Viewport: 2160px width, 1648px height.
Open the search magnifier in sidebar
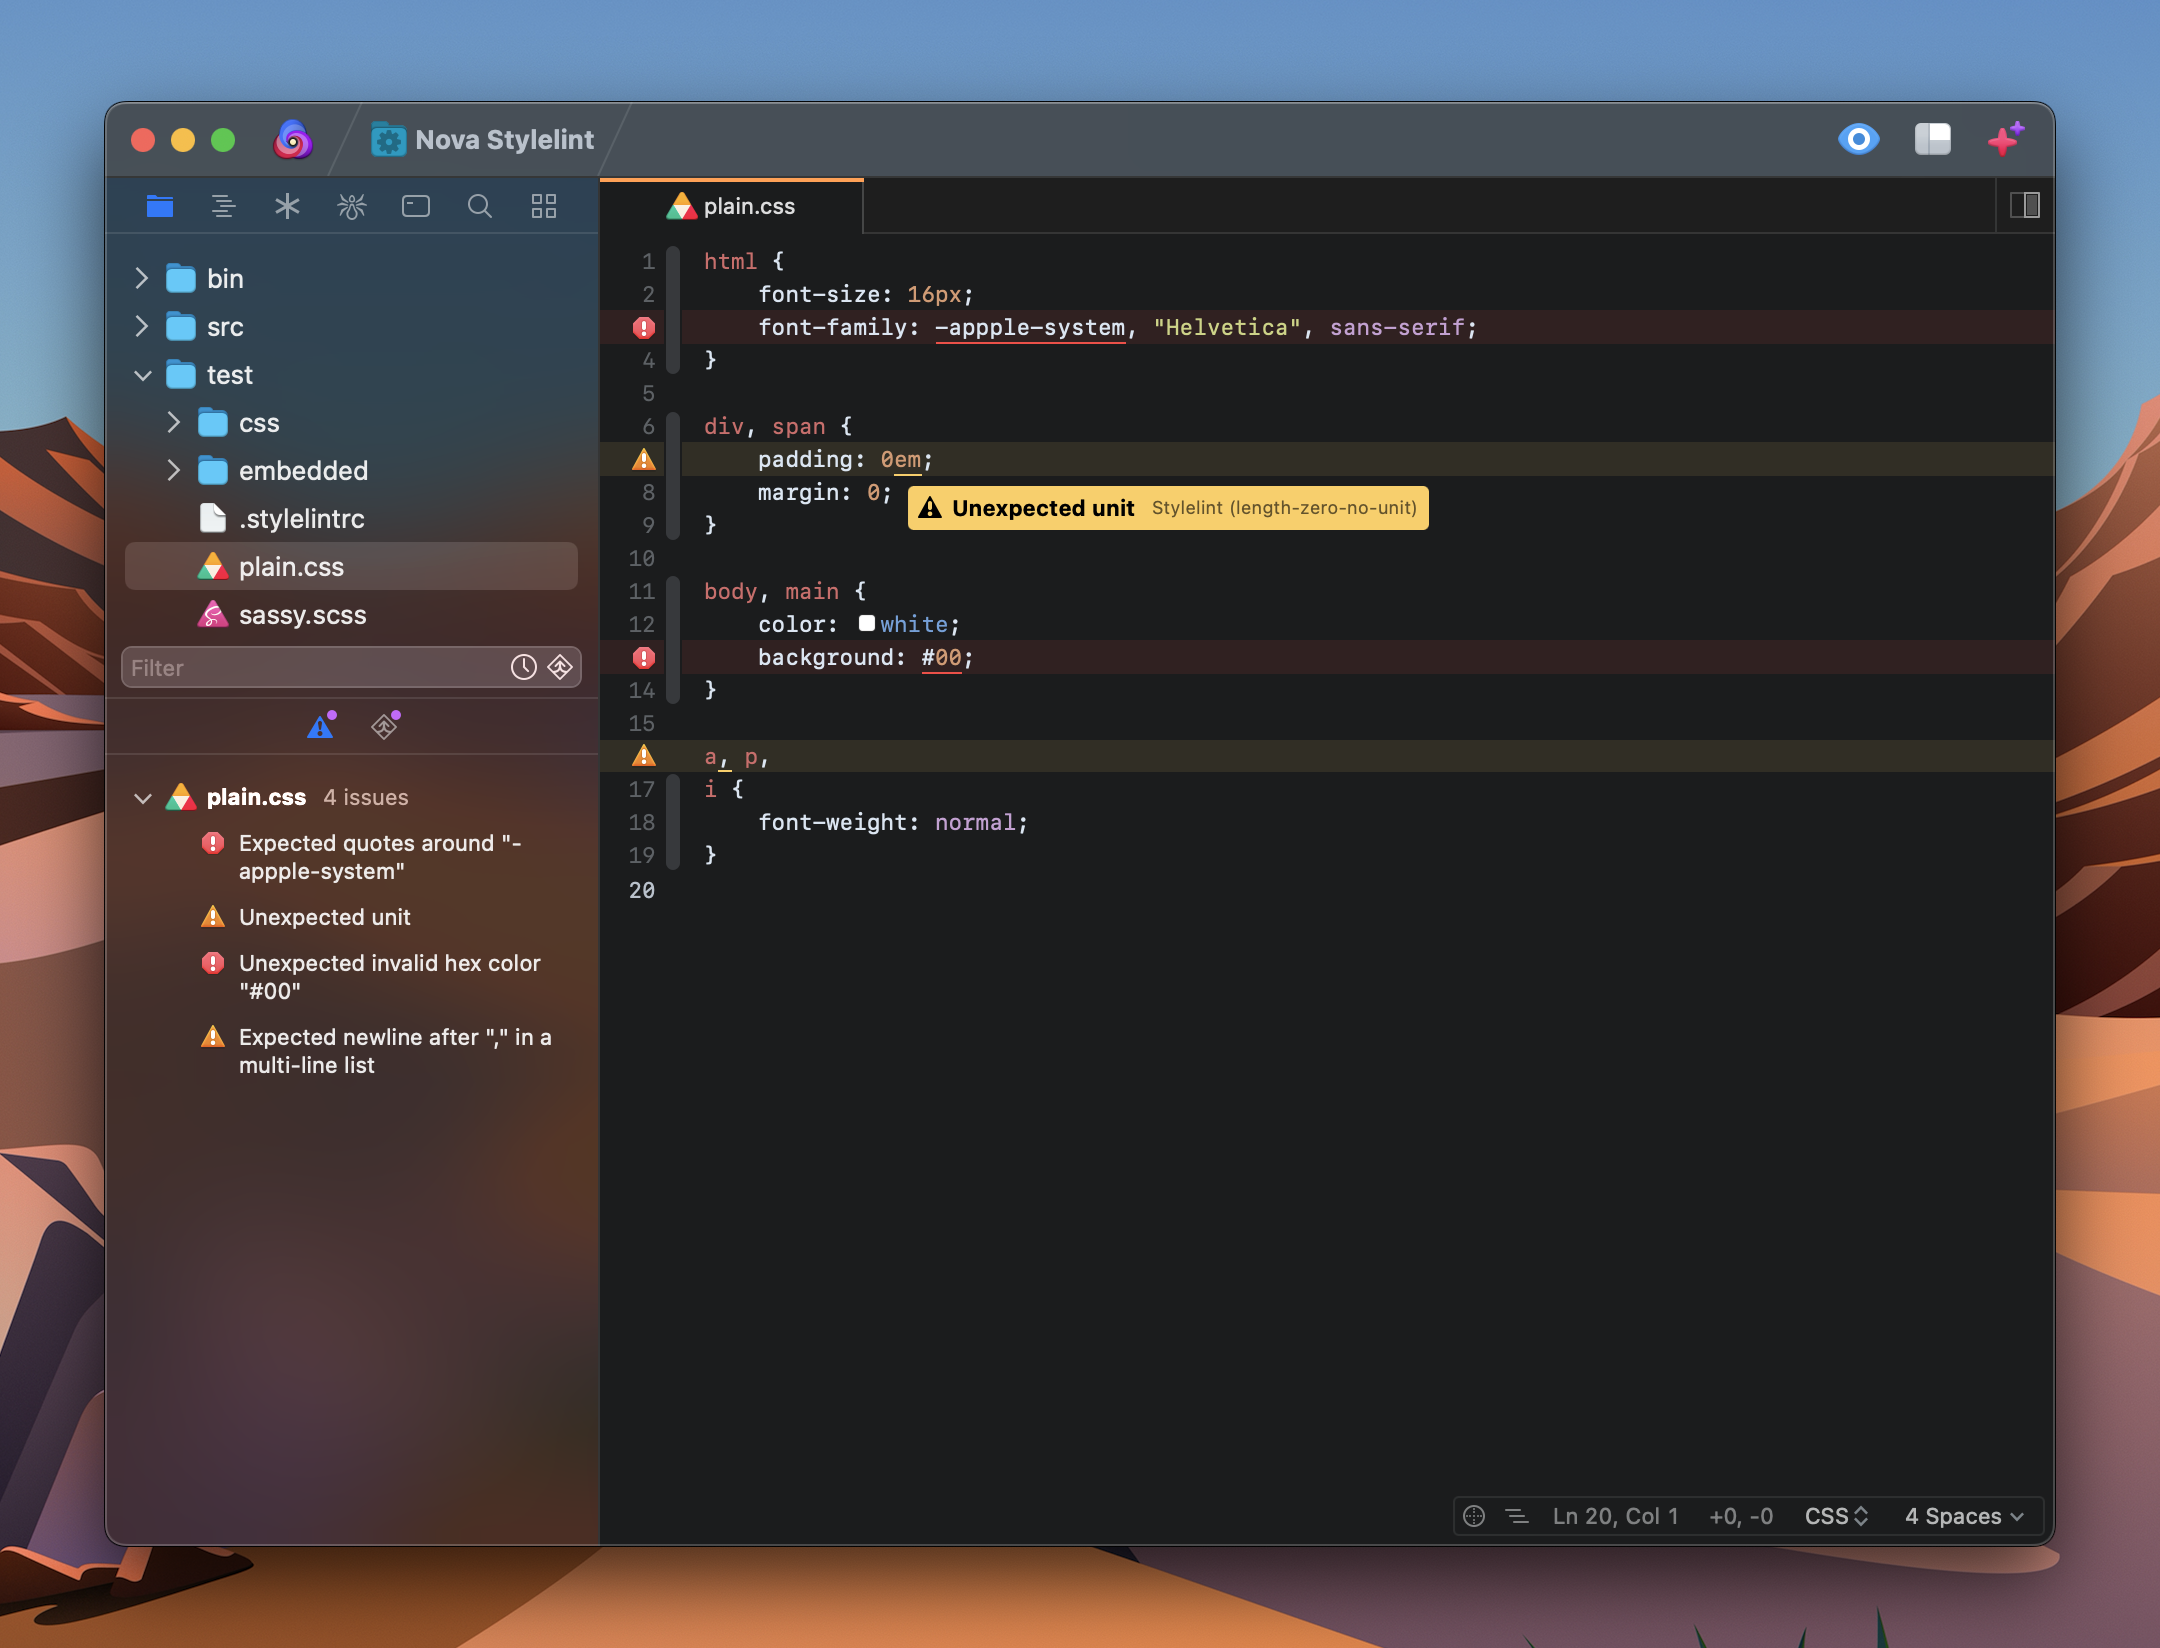click(480, 207)
